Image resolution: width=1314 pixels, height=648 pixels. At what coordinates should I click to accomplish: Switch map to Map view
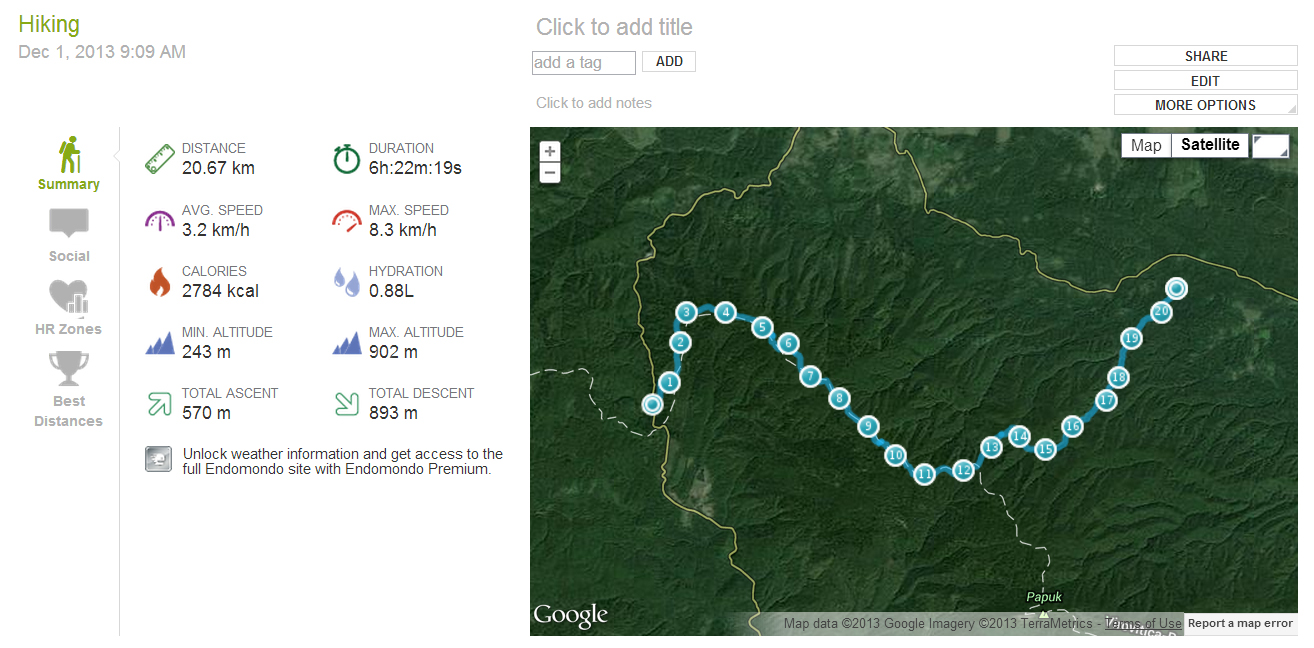coord(1146,145)
